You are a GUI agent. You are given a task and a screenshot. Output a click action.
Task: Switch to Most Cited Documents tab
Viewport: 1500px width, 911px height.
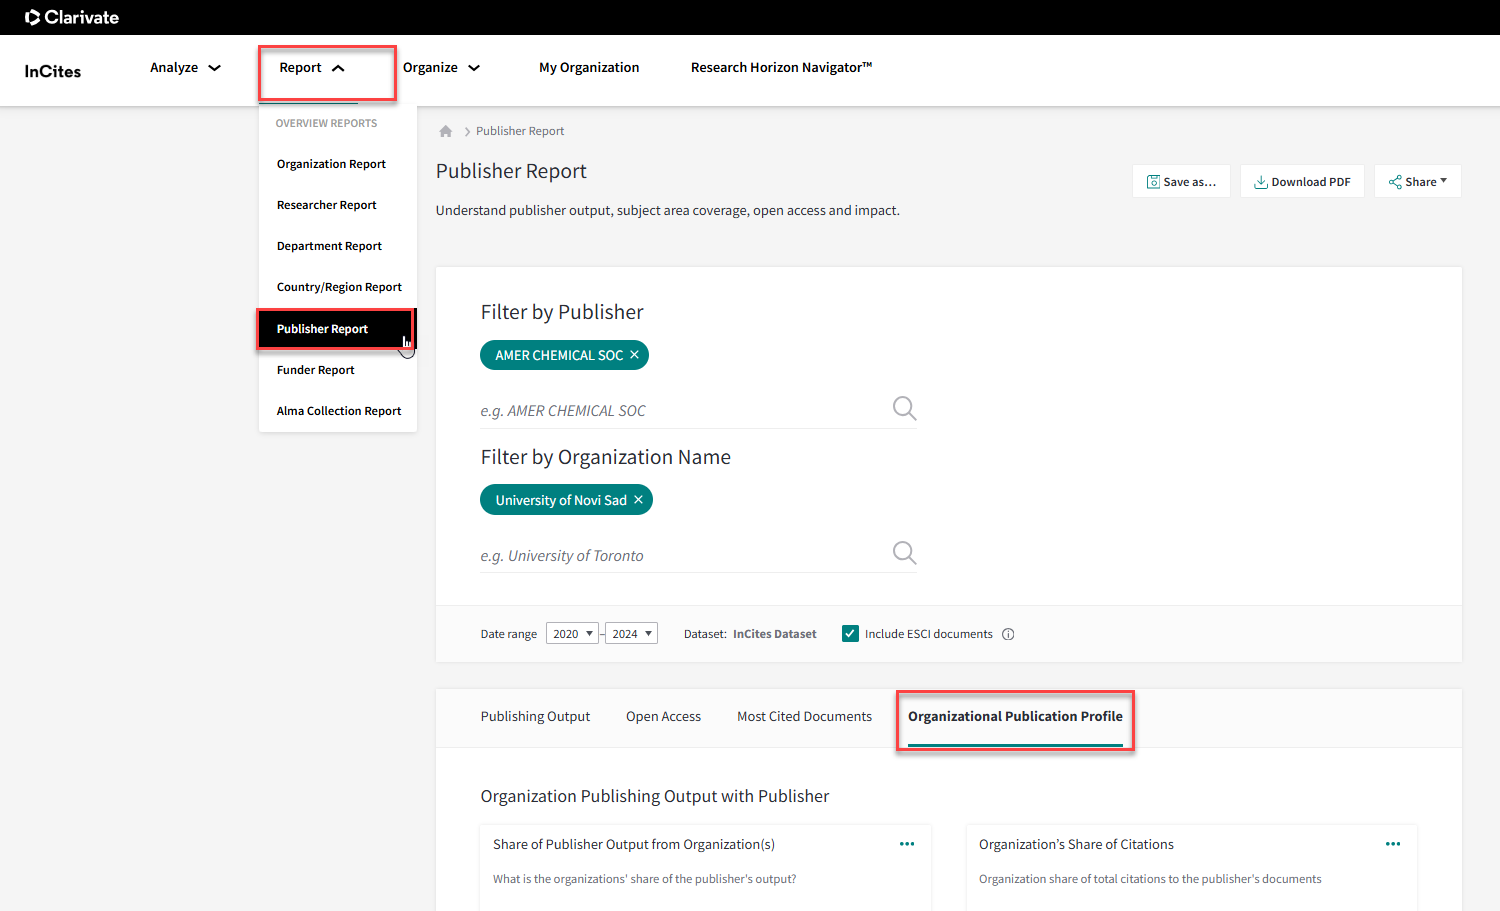[804, 717]
